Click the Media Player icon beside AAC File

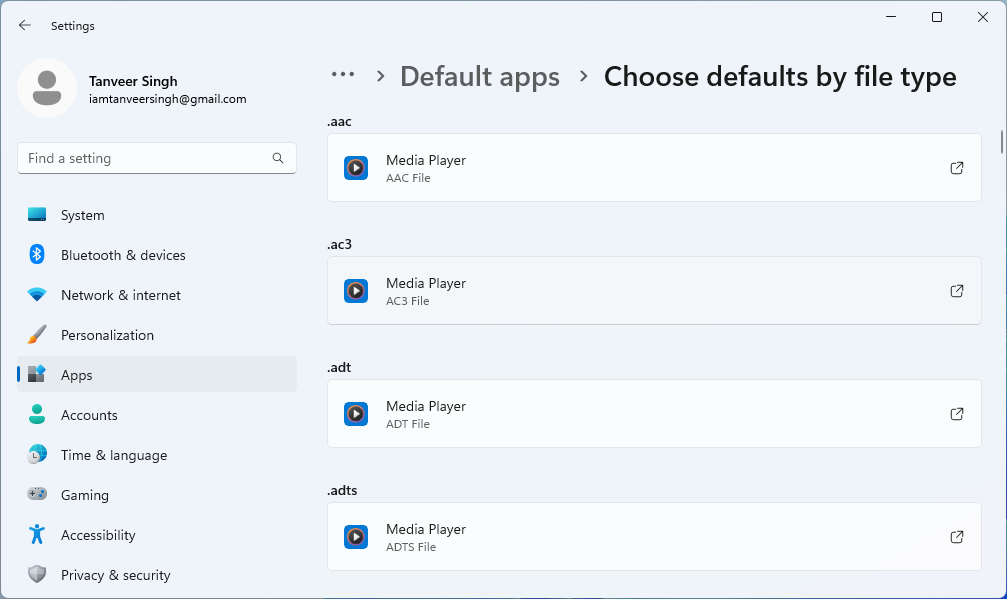[356, 168]
